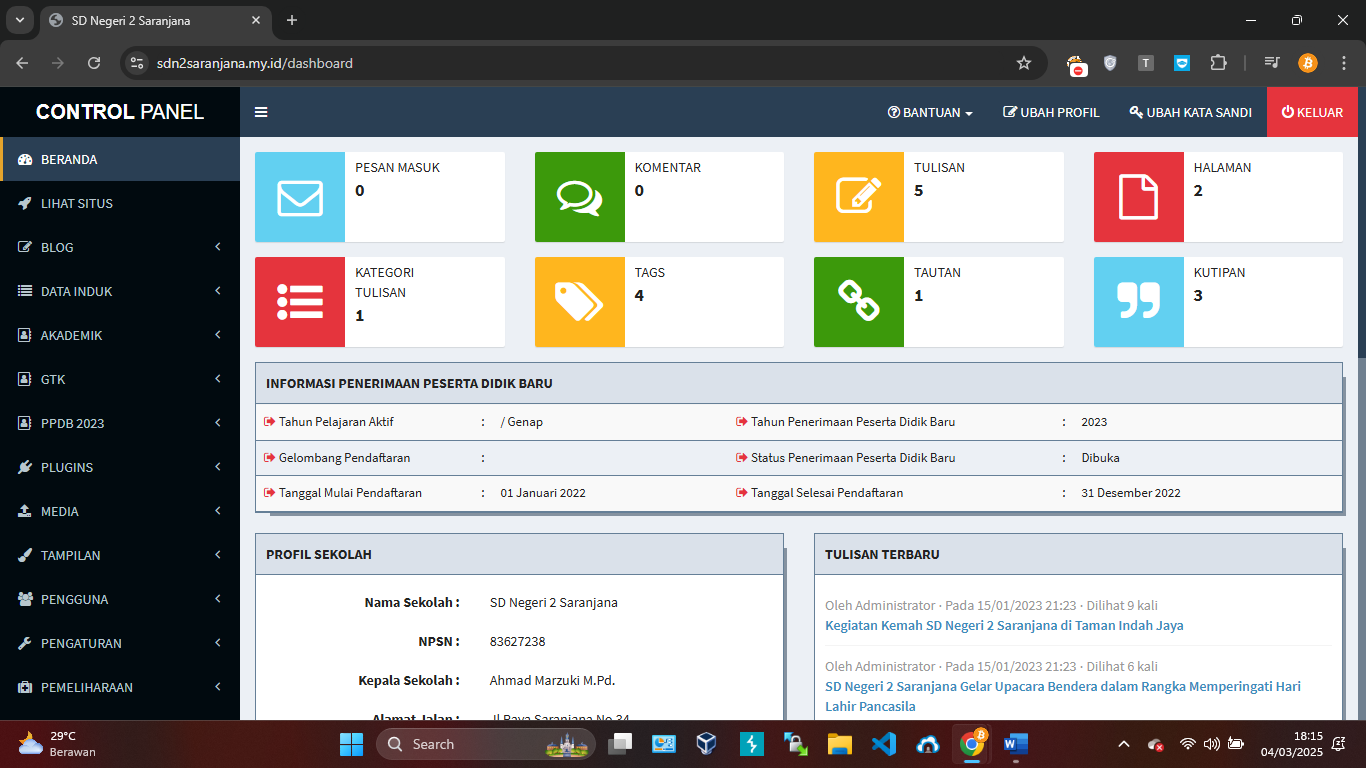Viewport: 1366px width, 768px height.
Task: Open clock and date showing 18:15
Action: 1291,744
